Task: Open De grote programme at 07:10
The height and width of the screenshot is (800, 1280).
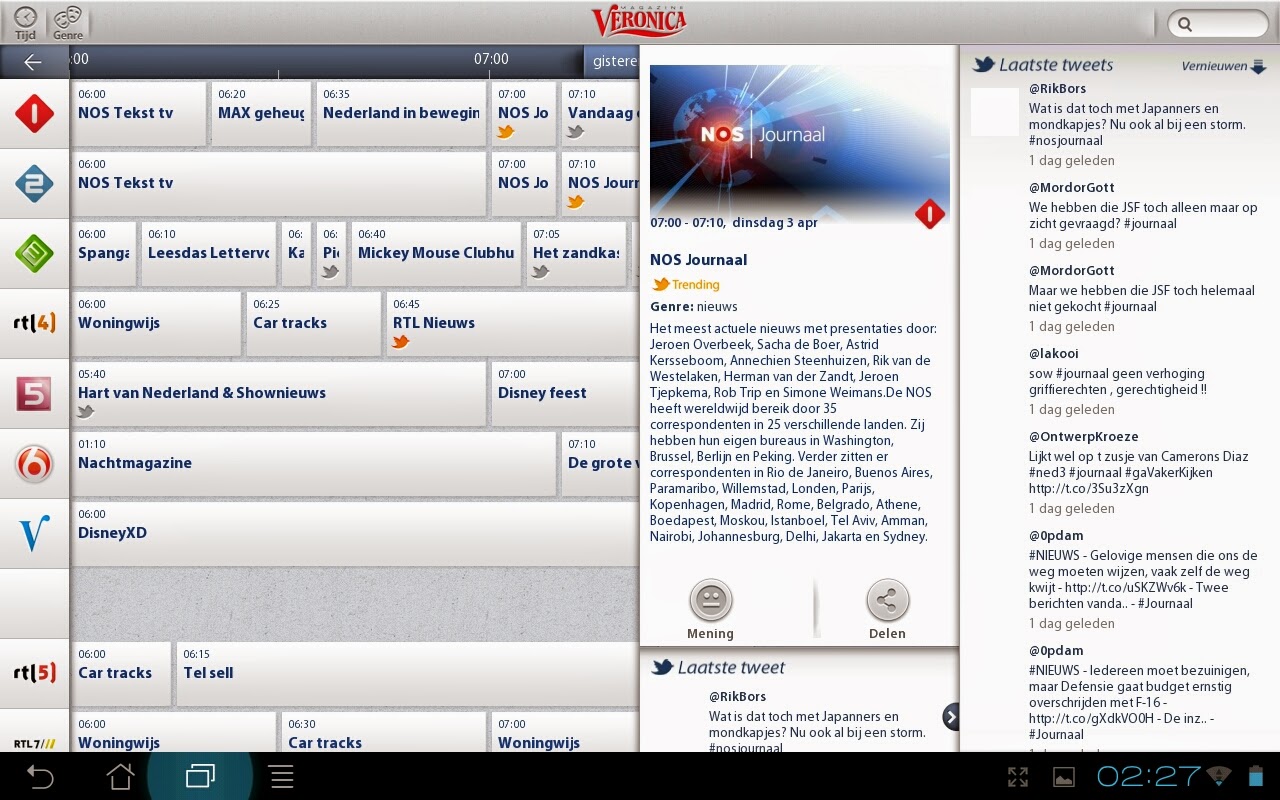Action: (600, 464)
